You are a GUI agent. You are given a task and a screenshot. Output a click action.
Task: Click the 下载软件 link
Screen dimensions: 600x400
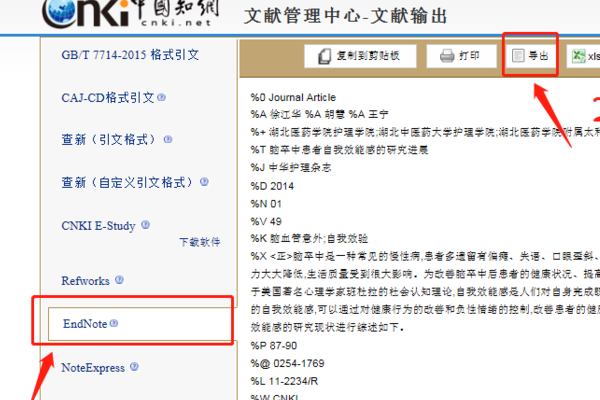[x=200, y=242]
